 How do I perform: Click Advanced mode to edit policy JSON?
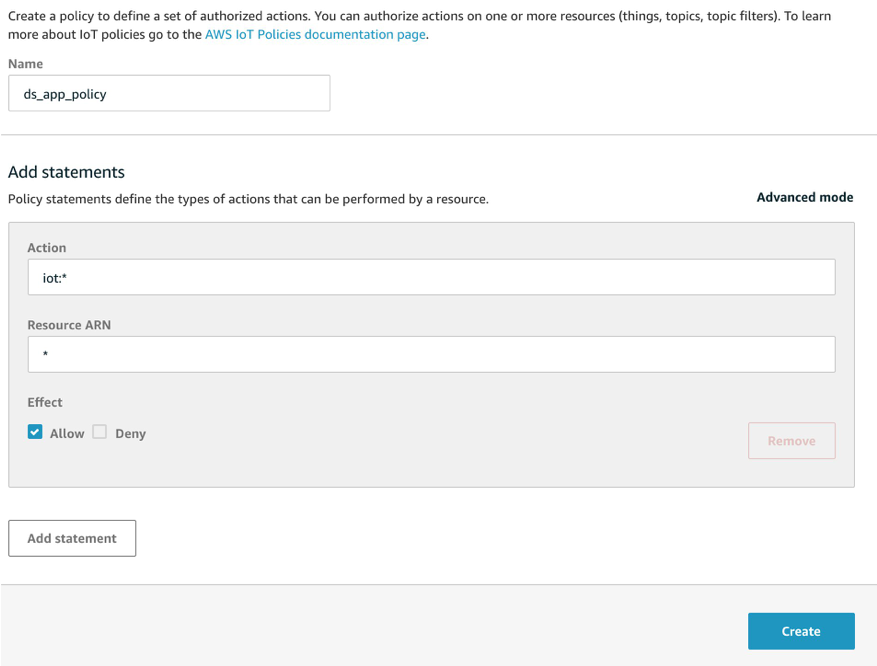click(x=804, y=197)
